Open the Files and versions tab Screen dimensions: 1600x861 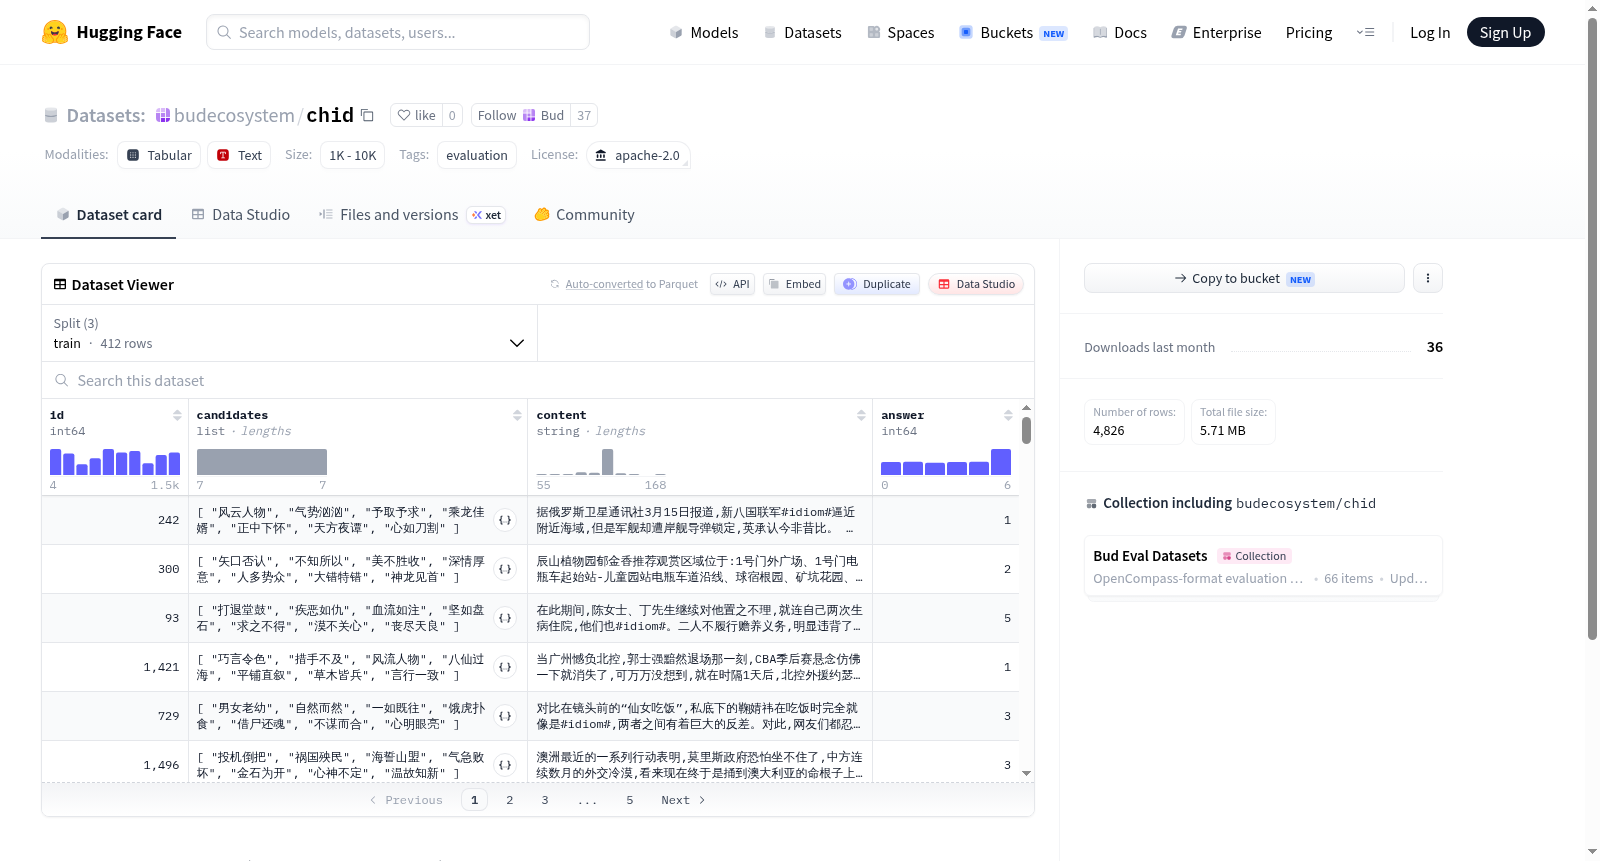coord(412,215)
